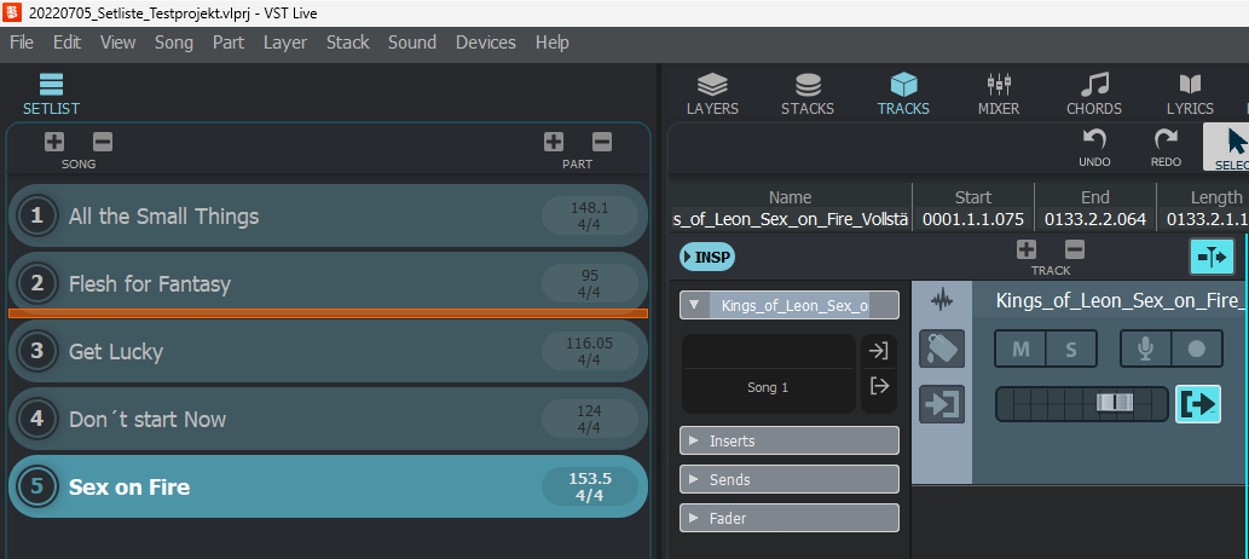1249x559 pixels.
Task: Add a new song with plus icon
Action: [54, 142]
